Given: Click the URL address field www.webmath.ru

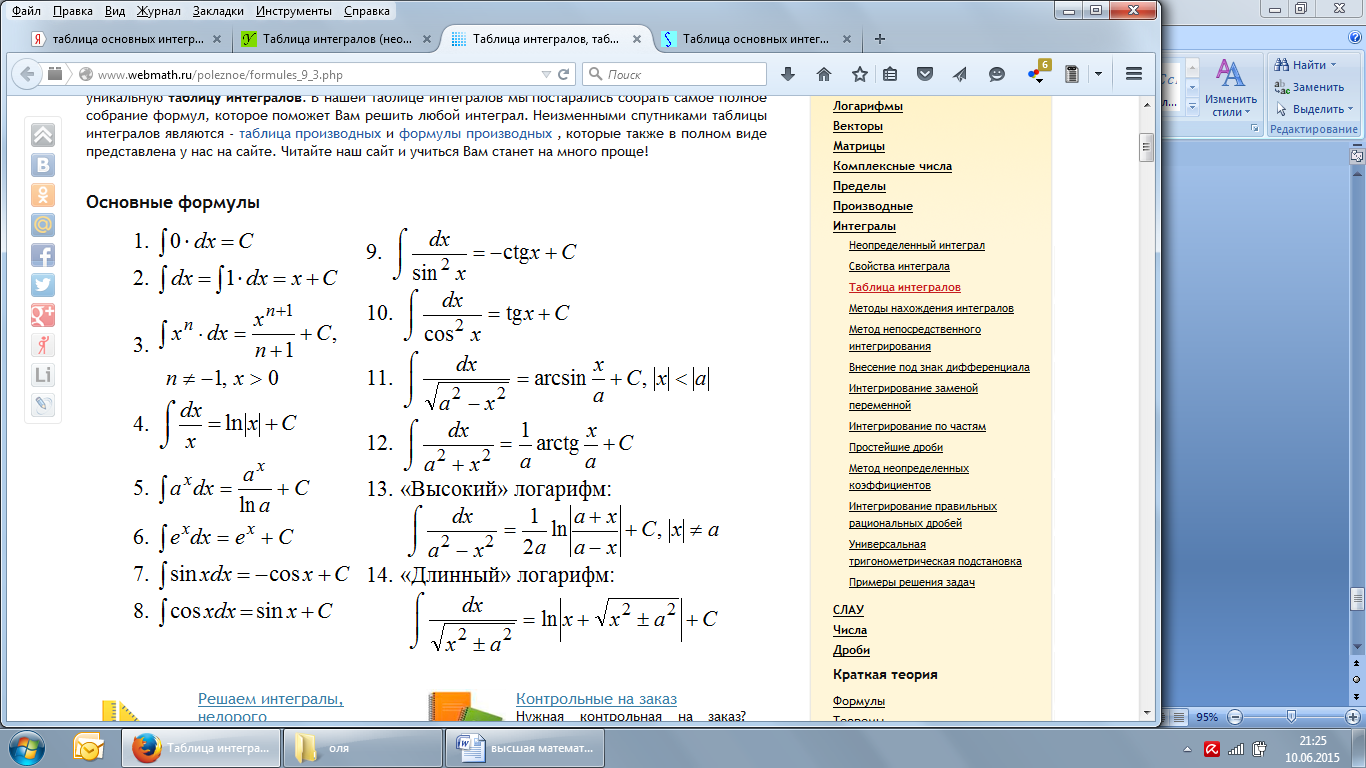Looking at the screenshot, I should coord(310,74).
